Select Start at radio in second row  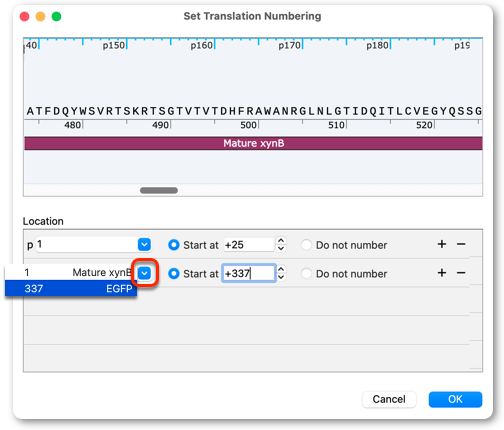tap(174, 274)
